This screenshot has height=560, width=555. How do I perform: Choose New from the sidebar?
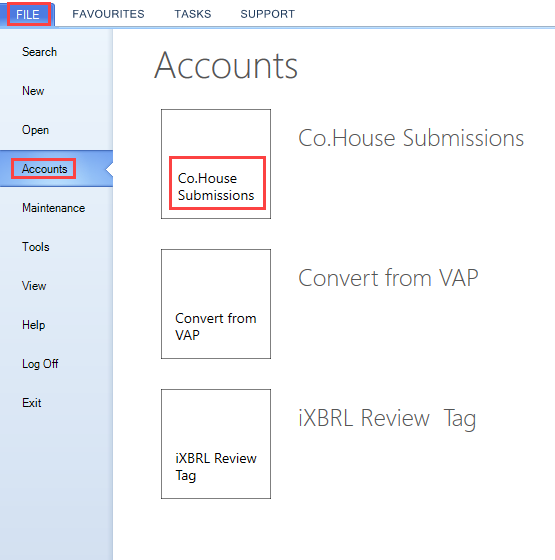coord(33,91)
